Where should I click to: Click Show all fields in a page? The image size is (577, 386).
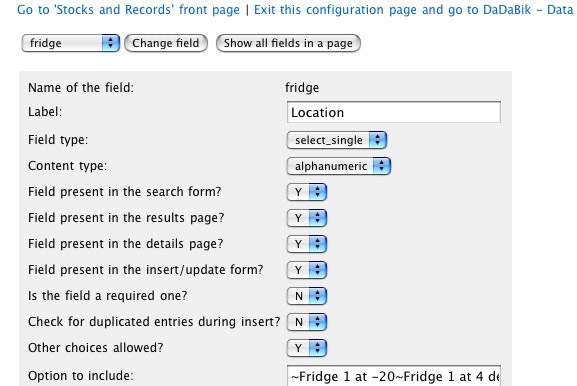288,43
